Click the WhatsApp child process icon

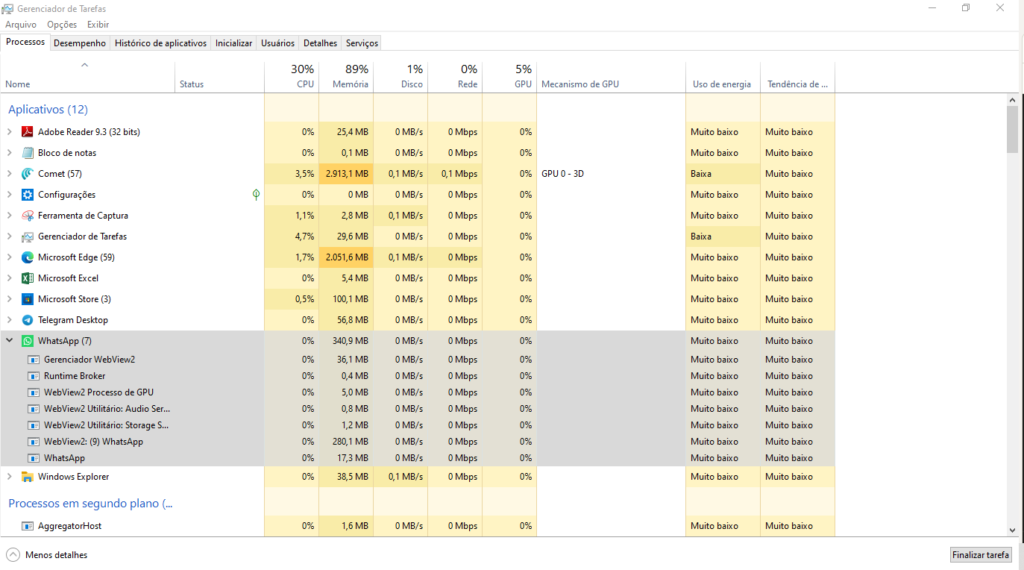[x=33, y=458]
